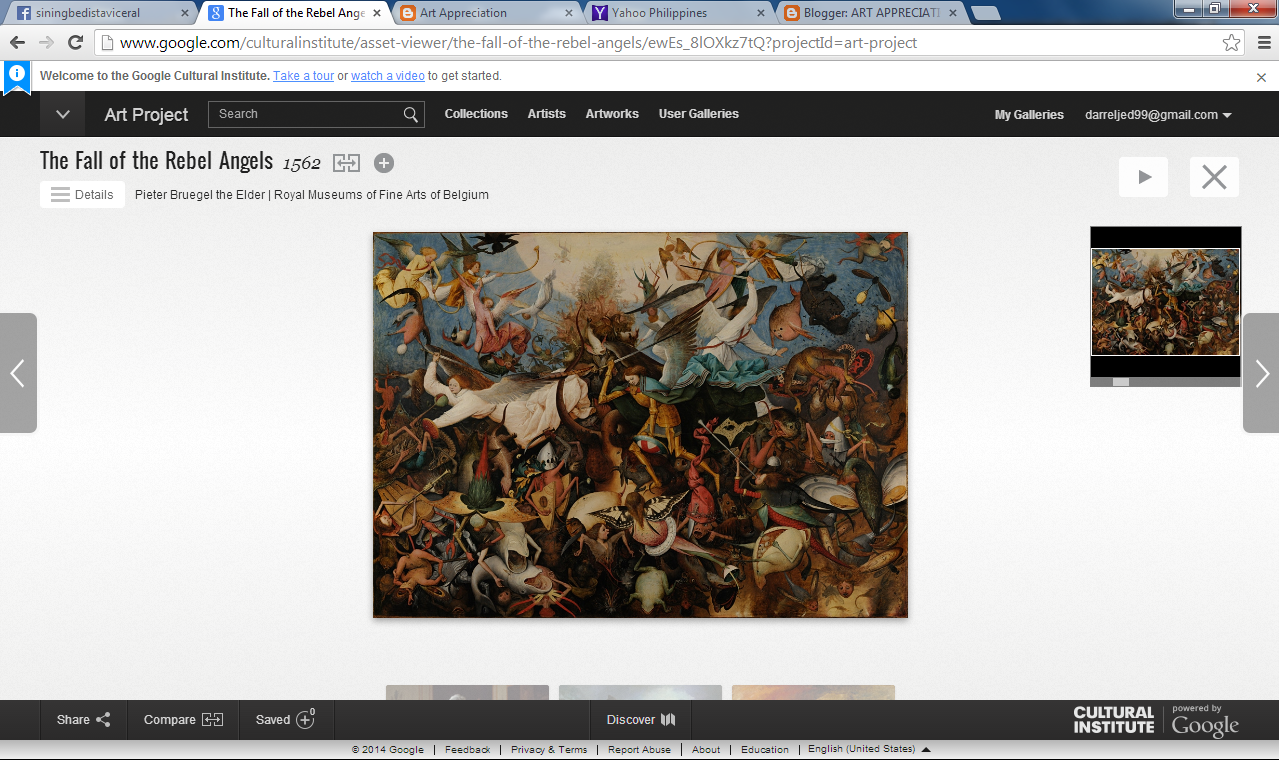The image size is (1279, 760).
Task: Click the powered by Google logo
Action: (1205, 721)
